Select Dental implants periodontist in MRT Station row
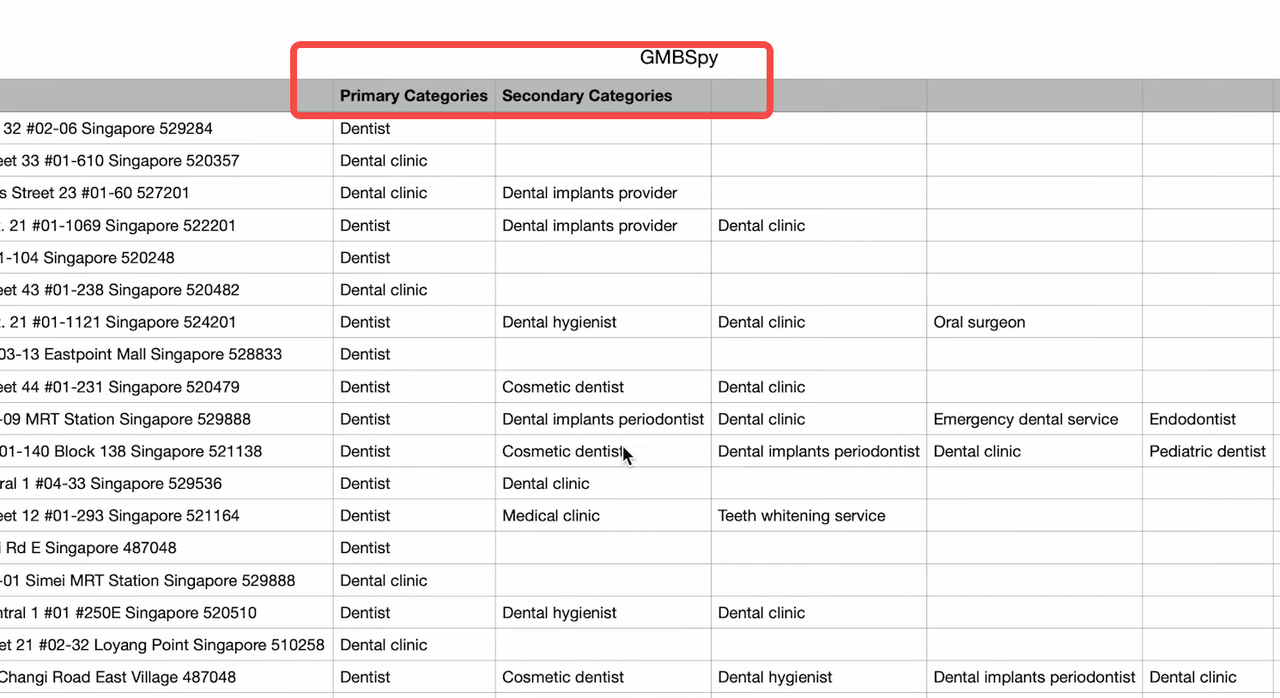Image resolution: width=1280 pixels, height=698 pixels. (603, 419)
